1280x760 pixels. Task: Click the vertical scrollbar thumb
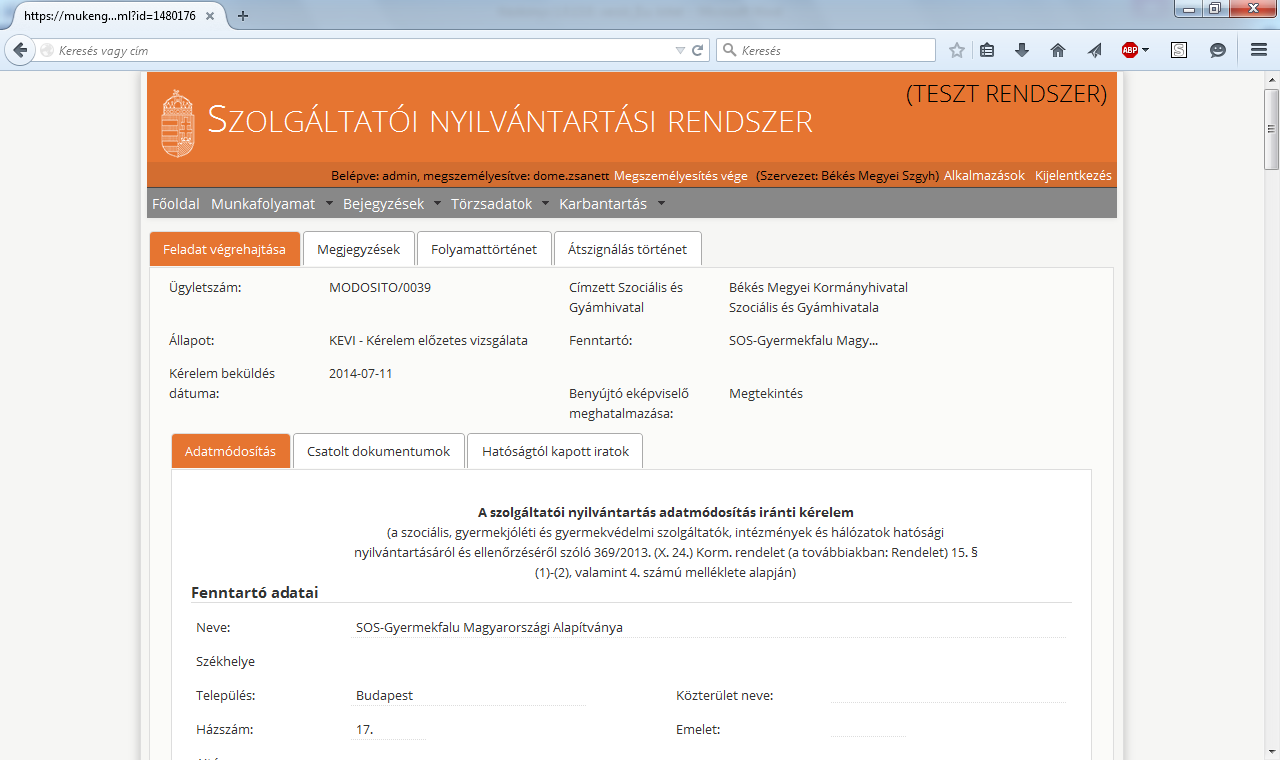click(x=1271, y=130)
